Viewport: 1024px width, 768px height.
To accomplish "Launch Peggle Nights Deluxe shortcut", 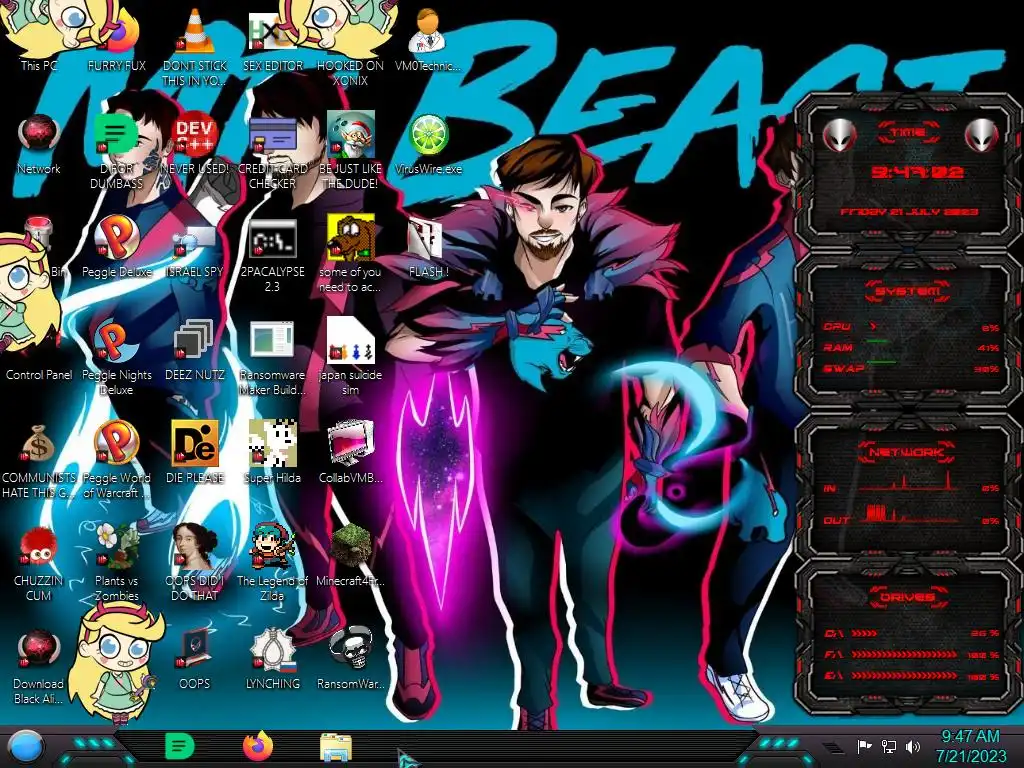I will point(116,358).
